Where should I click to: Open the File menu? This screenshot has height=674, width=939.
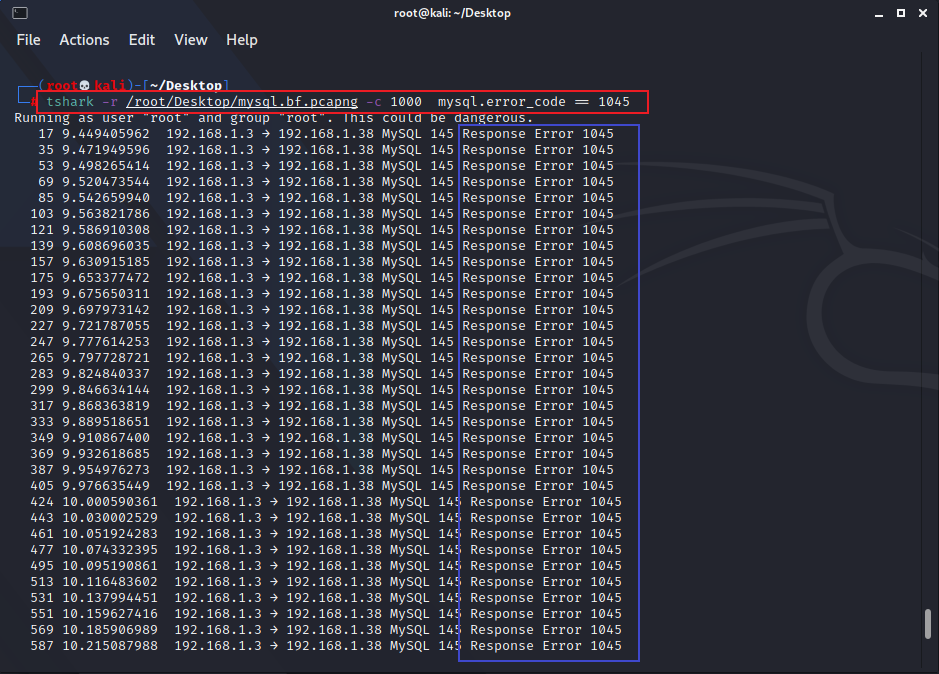click(28, 40)
